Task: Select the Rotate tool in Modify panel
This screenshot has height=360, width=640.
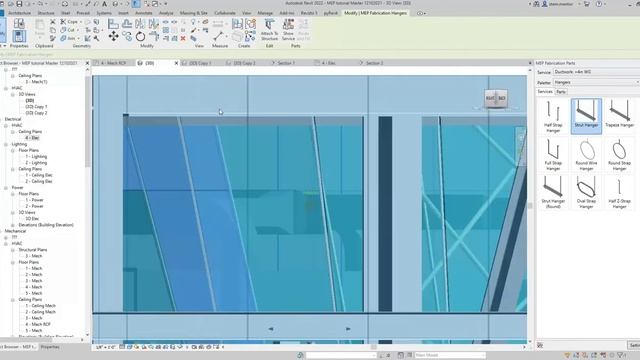Action: (140, 36)
